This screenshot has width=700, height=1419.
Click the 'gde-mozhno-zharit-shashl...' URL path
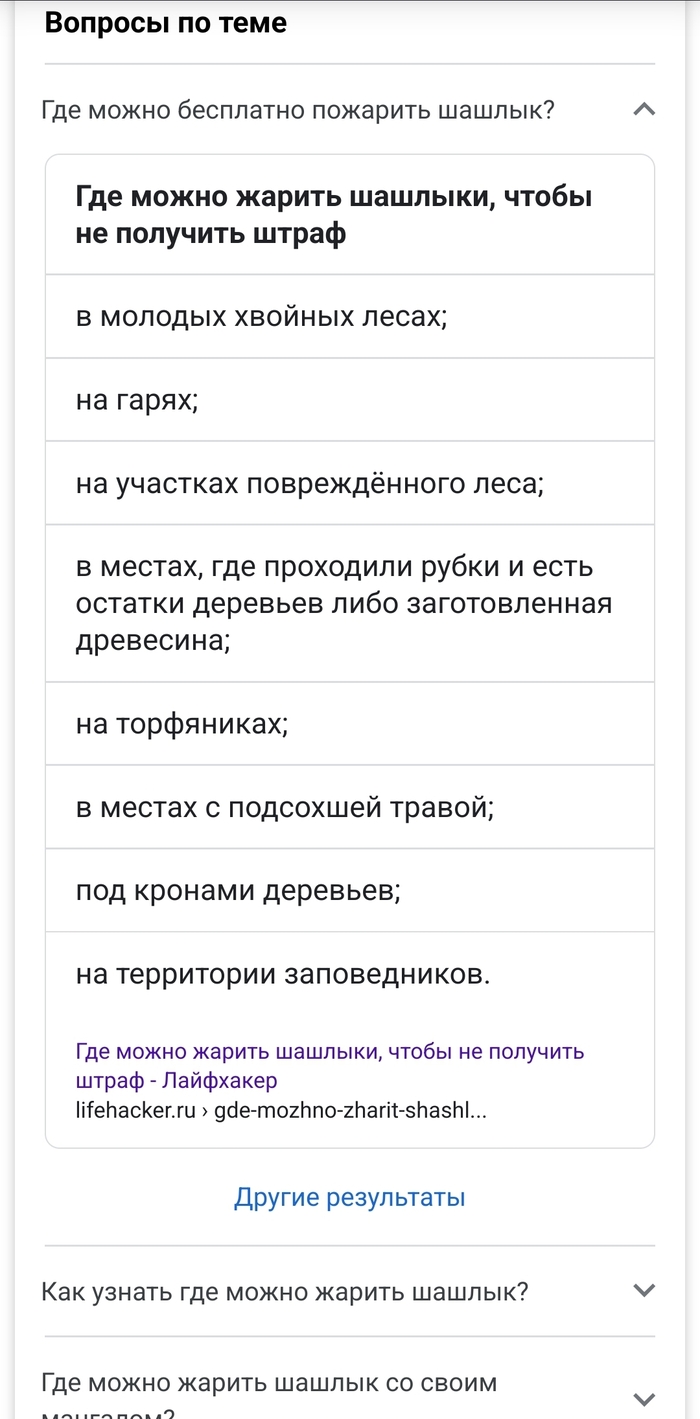[x=351, y=1110]
